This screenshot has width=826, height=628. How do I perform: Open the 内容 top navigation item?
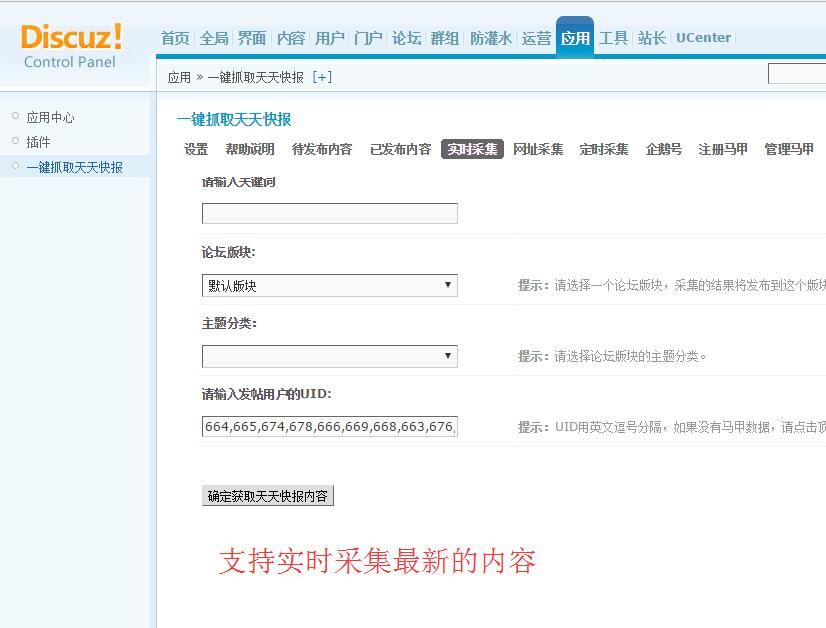[x=291, y=38]
